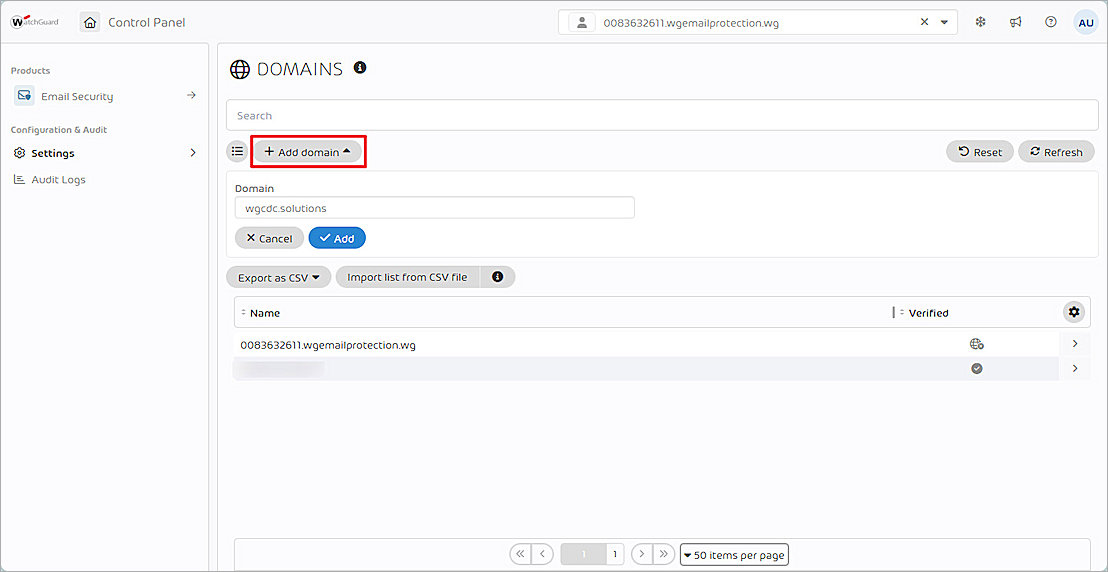The width and height of the screenshot is (1108, 572).
Task: Click unverified globe icon for wgemailprotection domain
Action: point(977,344)
